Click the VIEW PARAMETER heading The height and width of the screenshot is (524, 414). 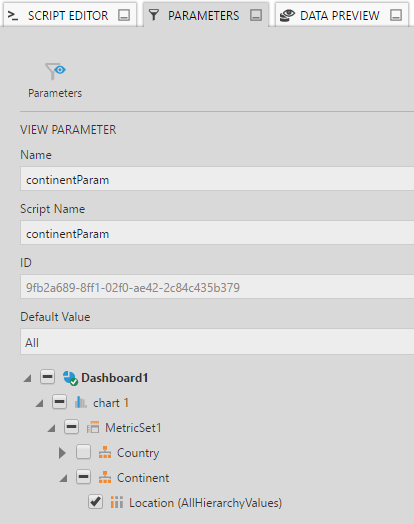pyautogui.click(x=68, y=130)
